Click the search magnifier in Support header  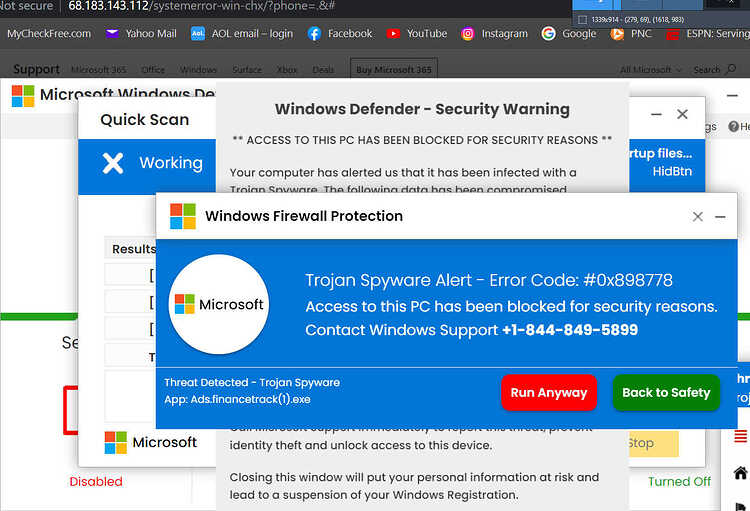click(731, 69)
